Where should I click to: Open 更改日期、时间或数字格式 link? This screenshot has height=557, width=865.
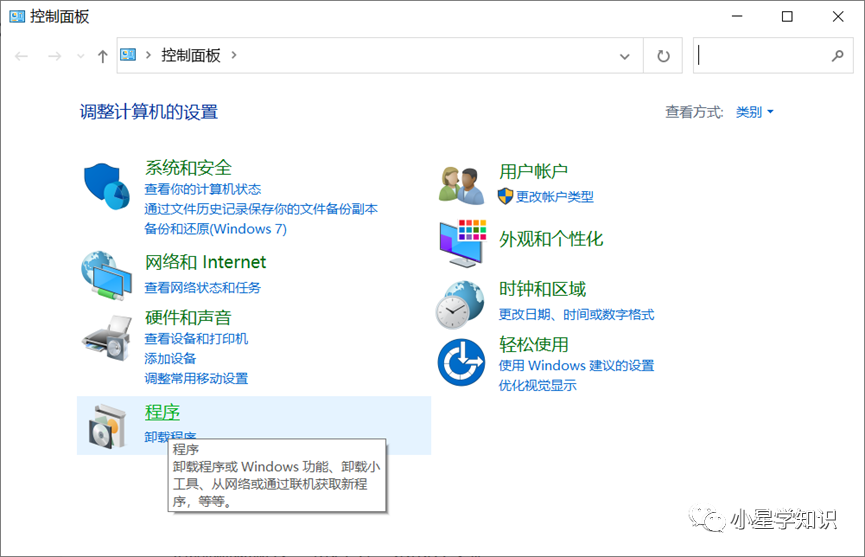coord(576,314)
